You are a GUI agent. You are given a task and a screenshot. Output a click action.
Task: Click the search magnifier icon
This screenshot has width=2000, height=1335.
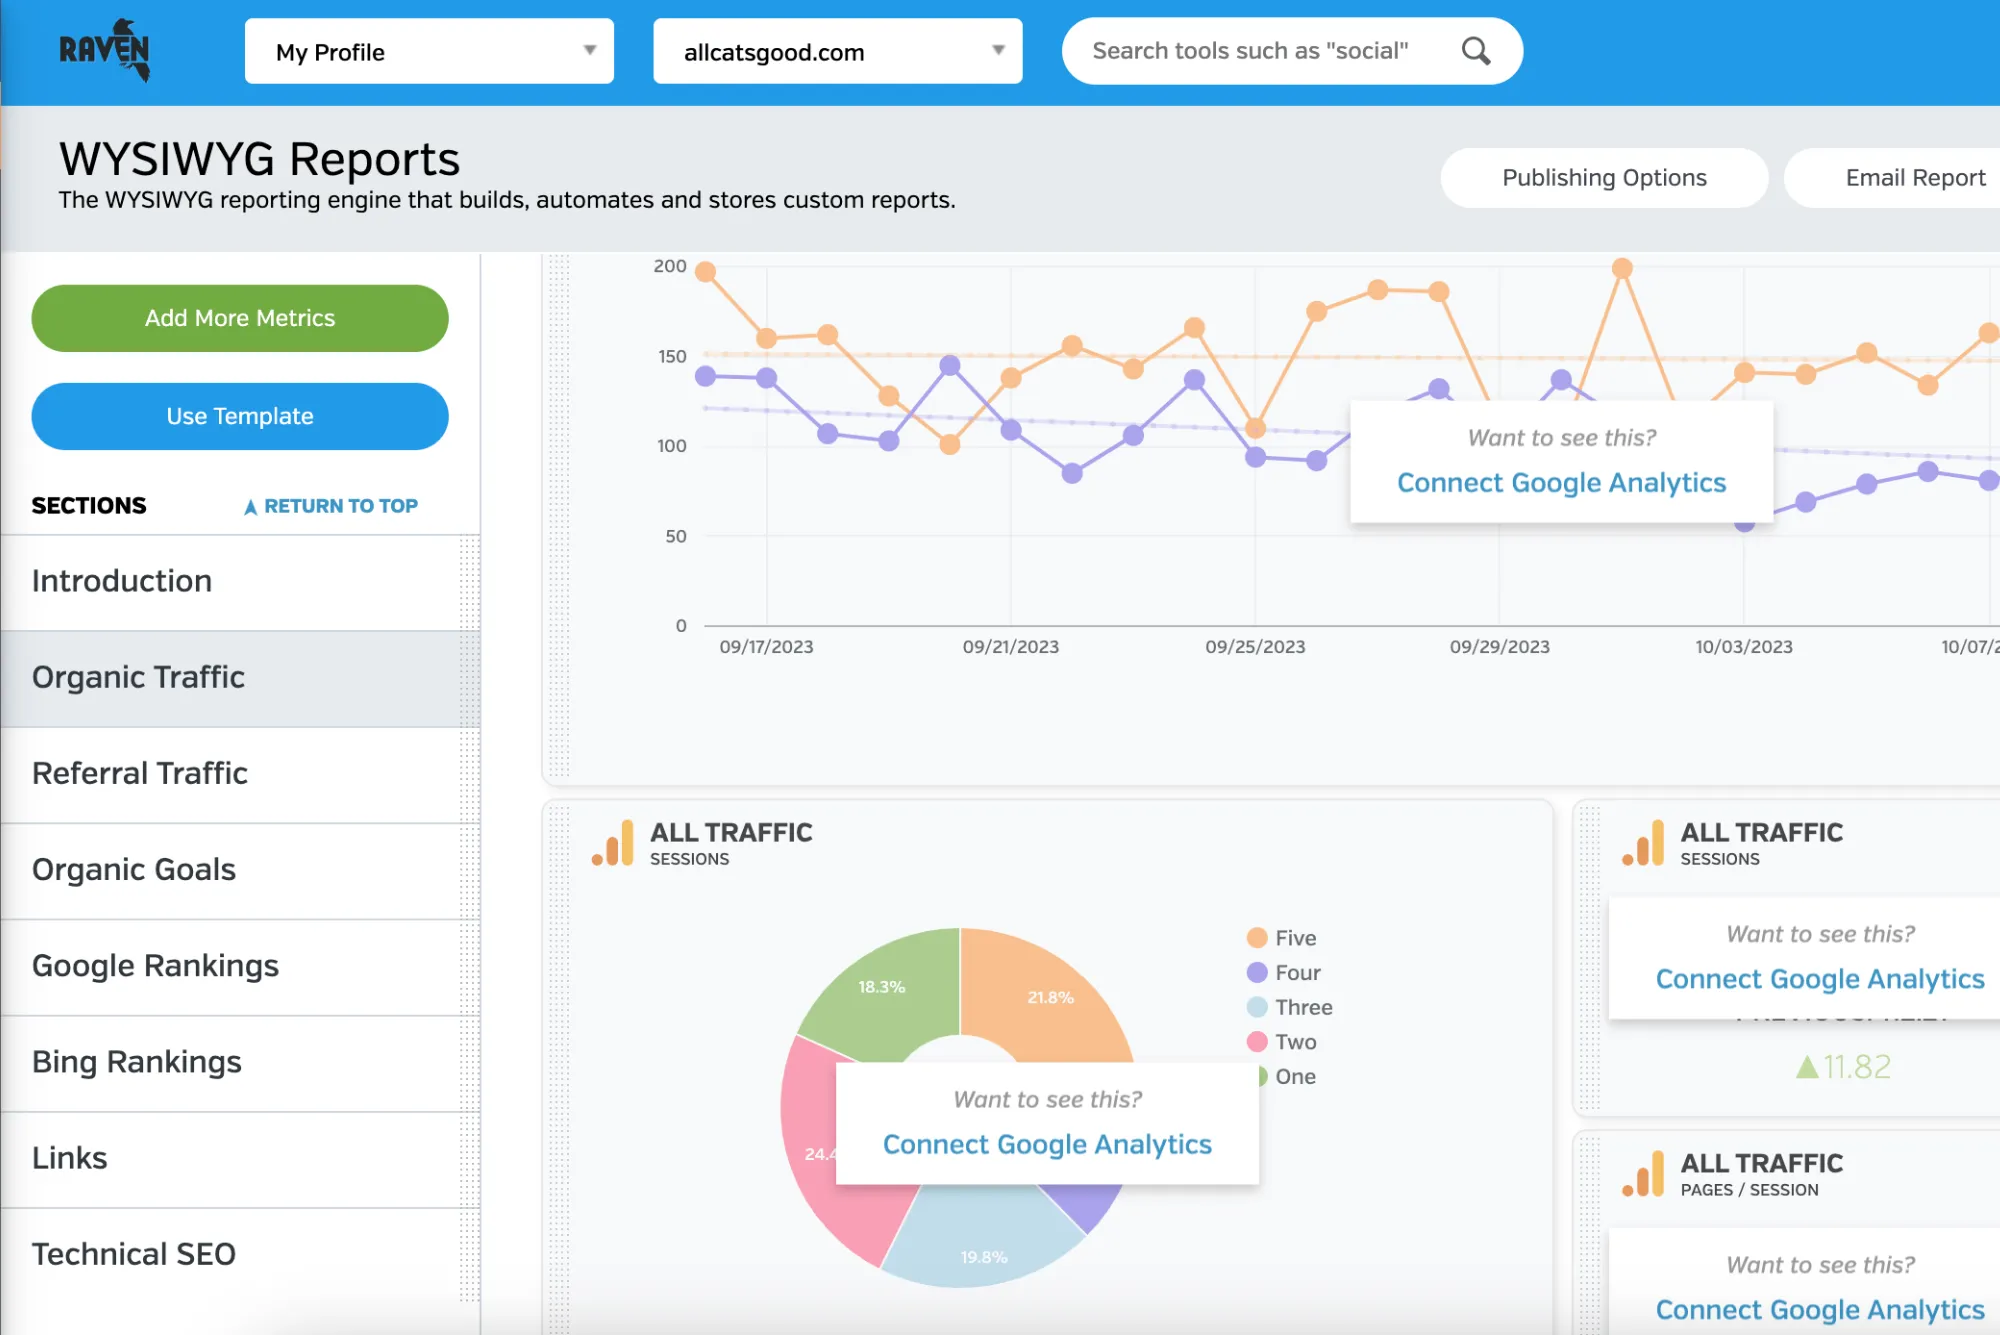pyautogui.click(x=1476, y=51)
